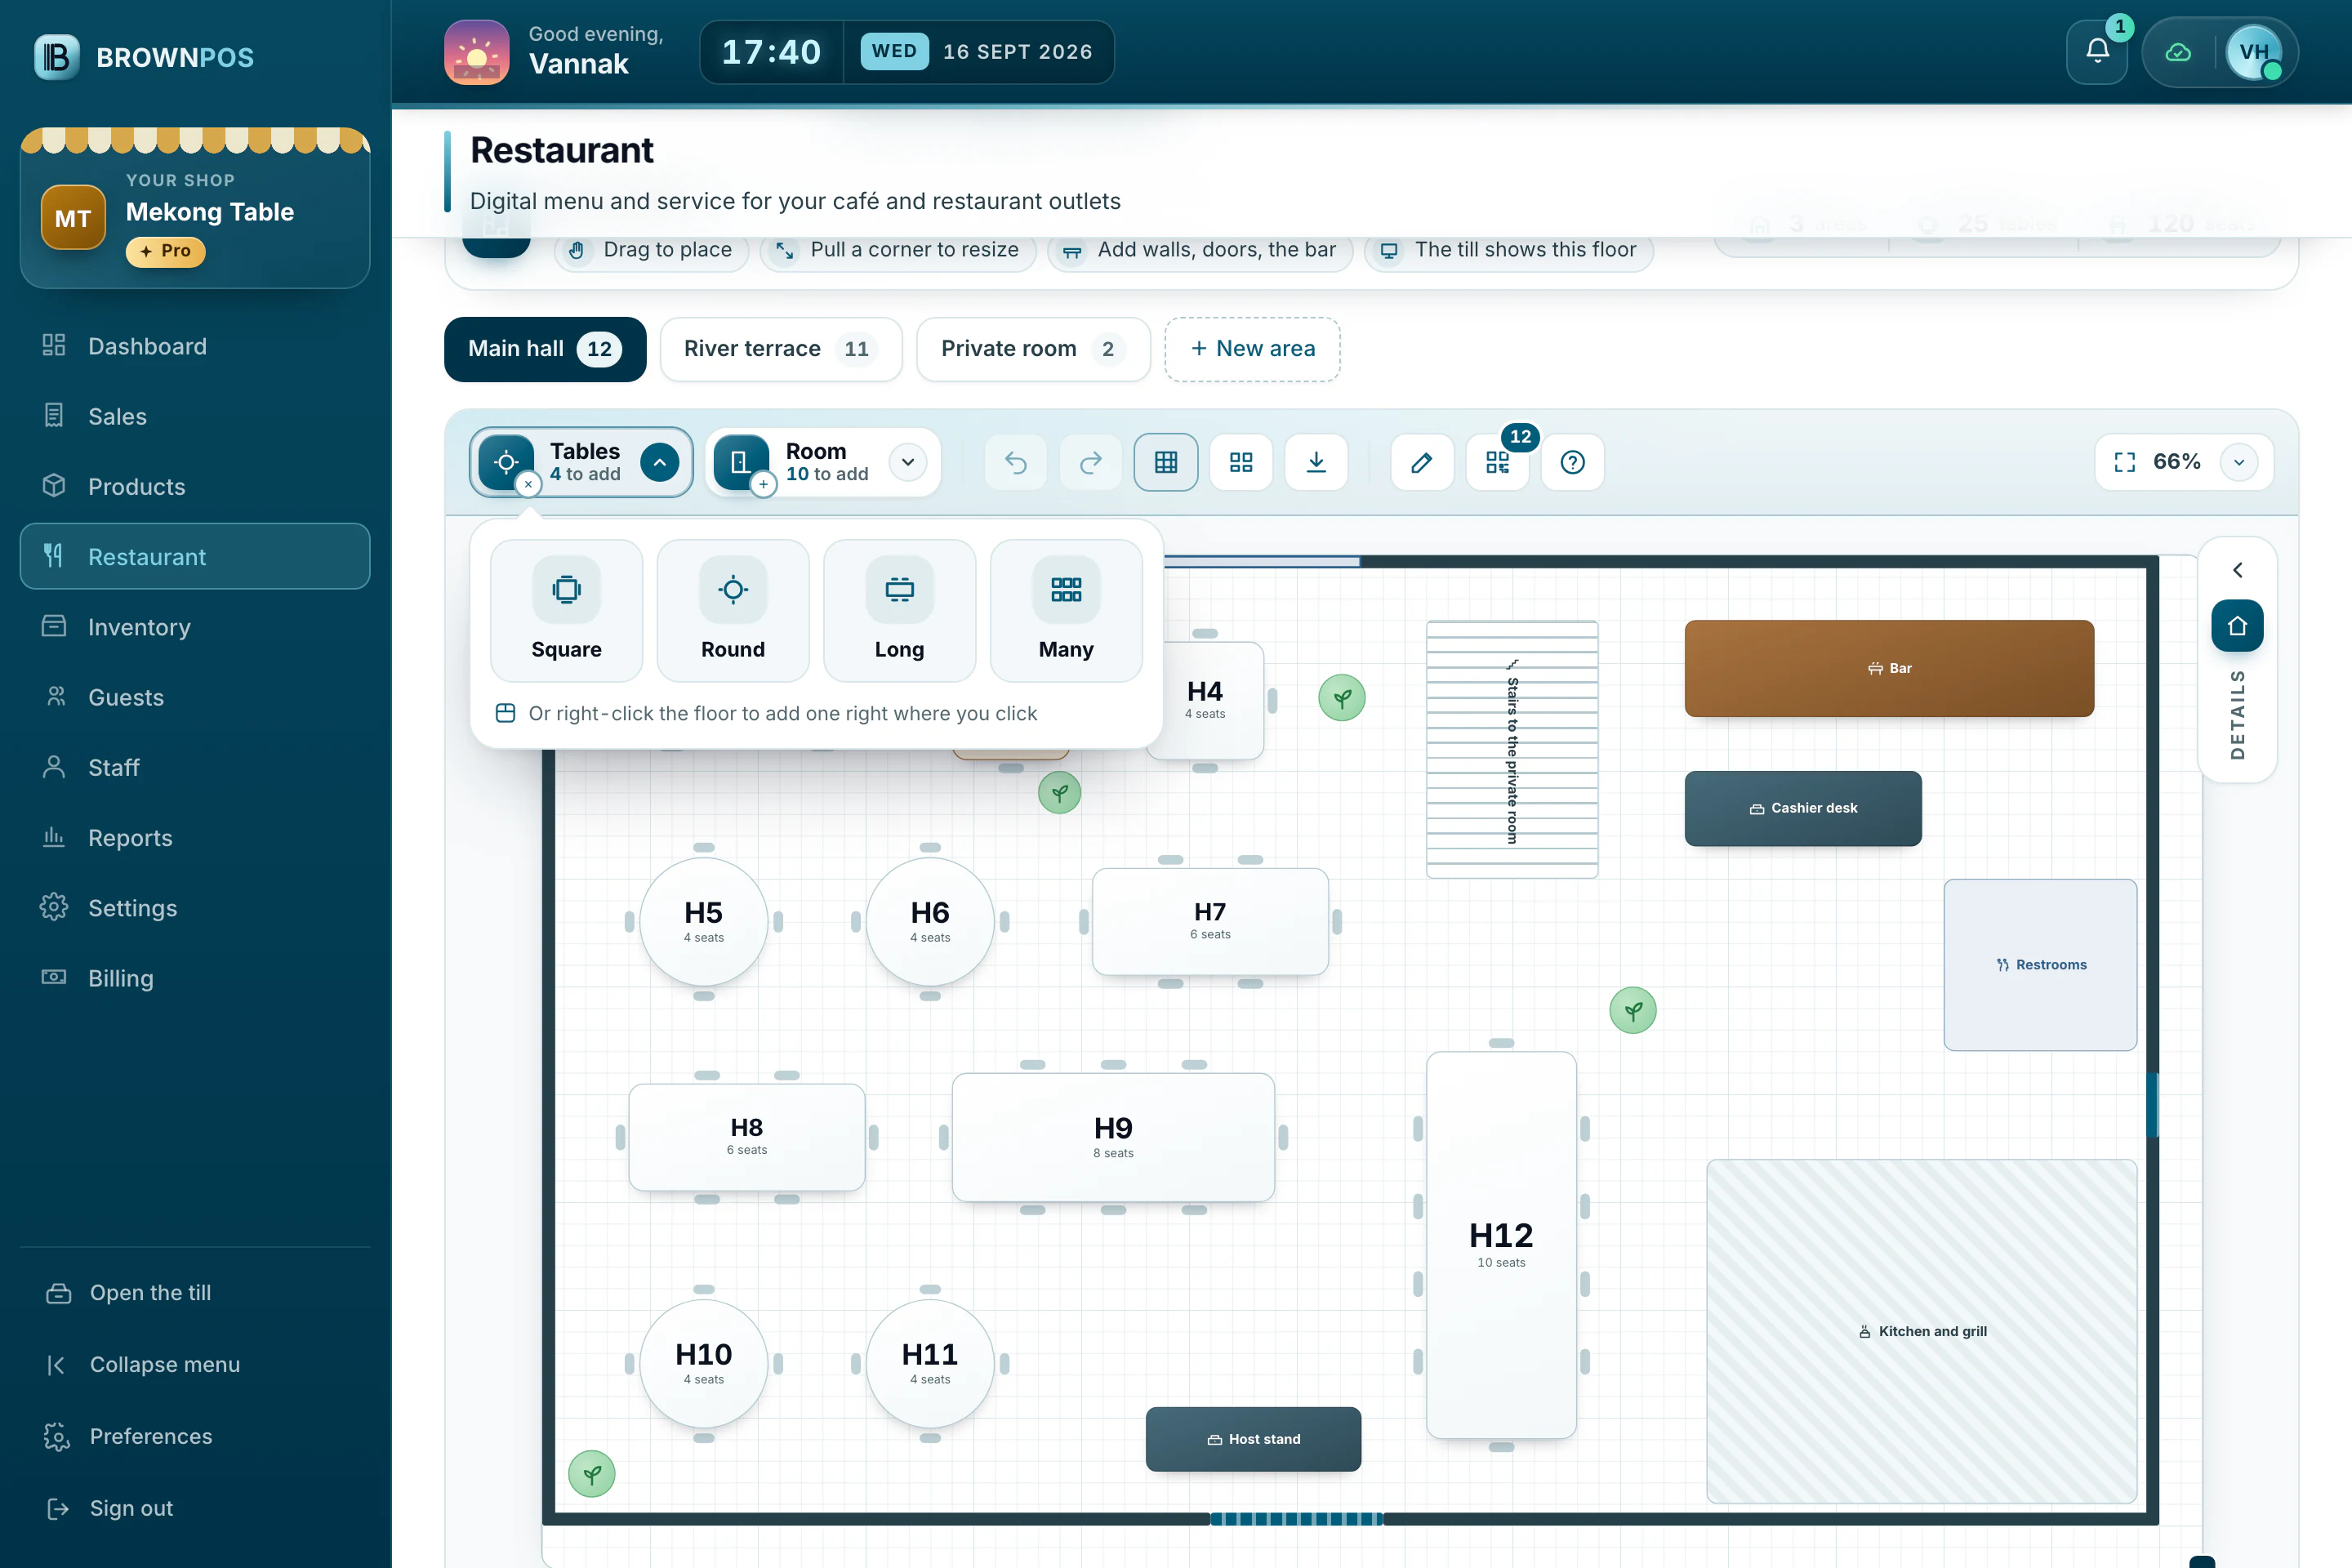Collapse the Tables add panel chevron
The height and width of the screenshot is (1568, 2352).
coord(660,462)
